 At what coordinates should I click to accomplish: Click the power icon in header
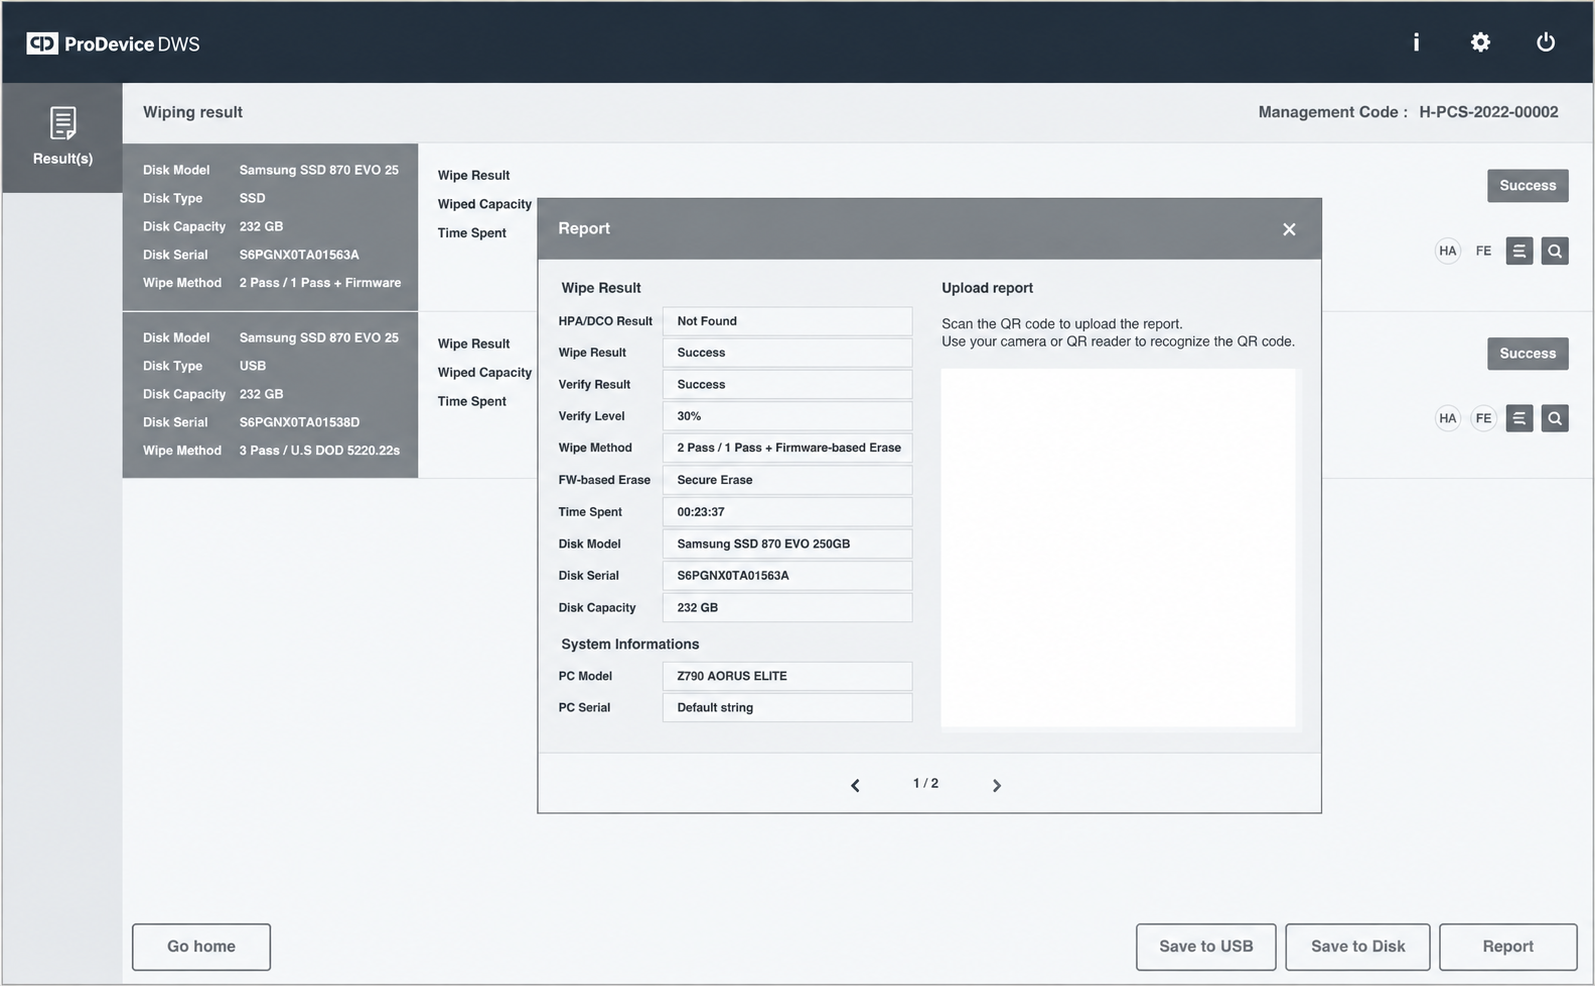tap(1545, 42)
